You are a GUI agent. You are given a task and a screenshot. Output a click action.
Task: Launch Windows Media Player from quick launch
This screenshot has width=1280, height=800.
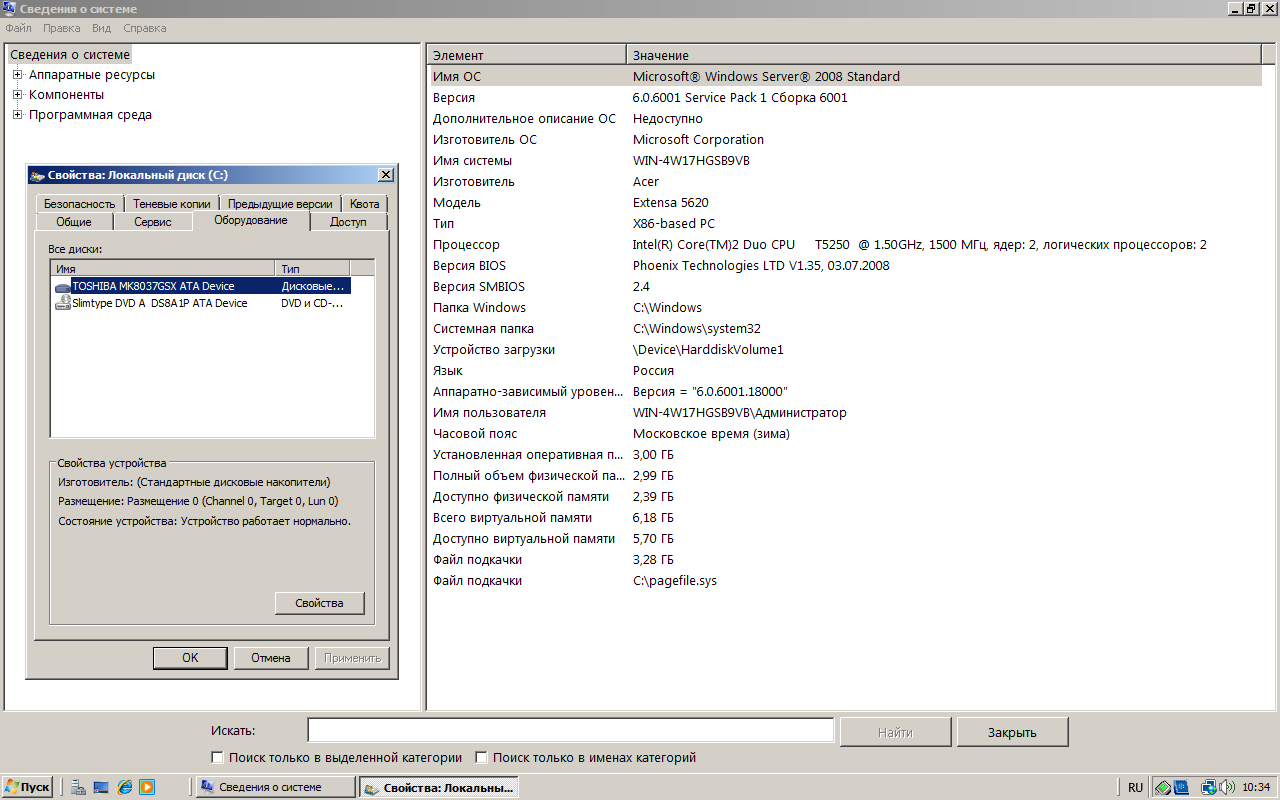147,787
